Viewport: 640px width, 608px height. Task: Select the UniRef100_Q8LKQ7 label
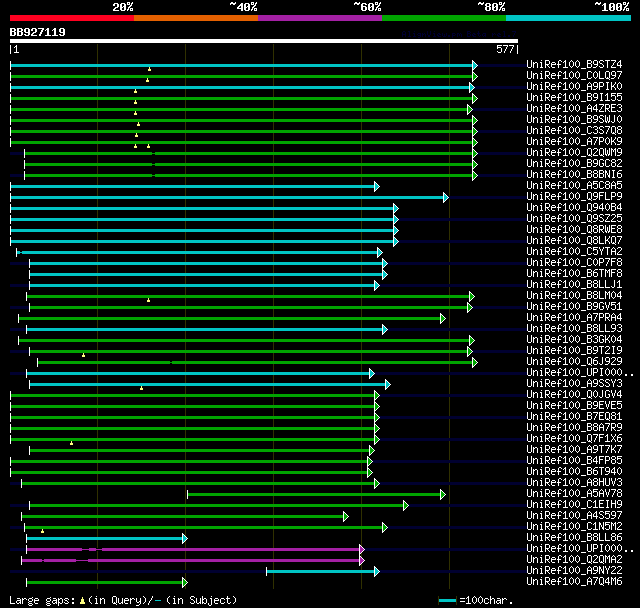tap(574, 241)
